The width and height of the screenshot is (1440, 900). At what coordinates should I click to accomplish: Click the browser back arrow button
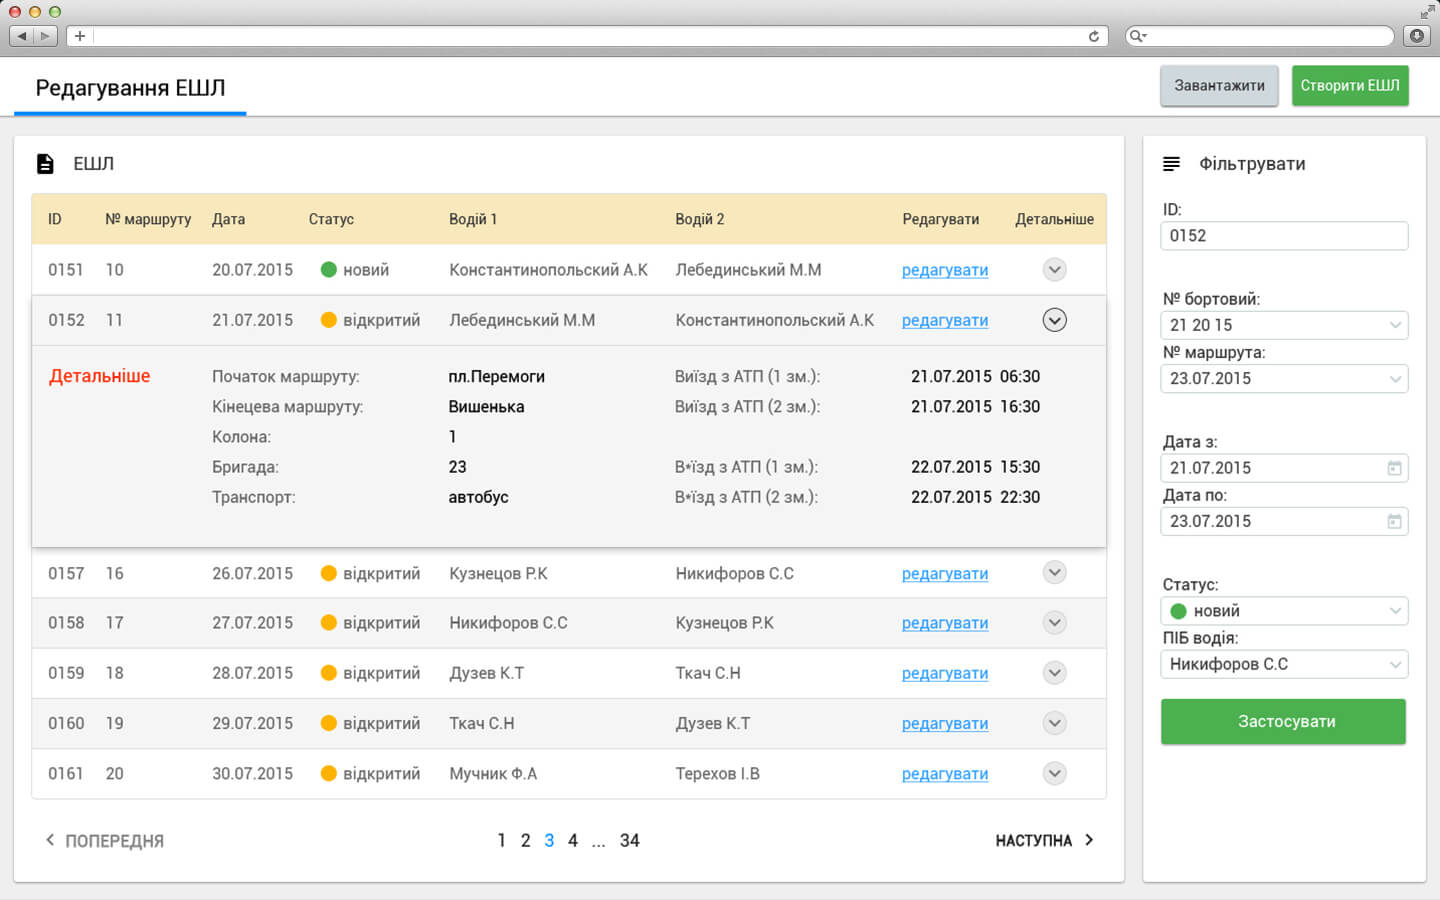coord(22,36)
